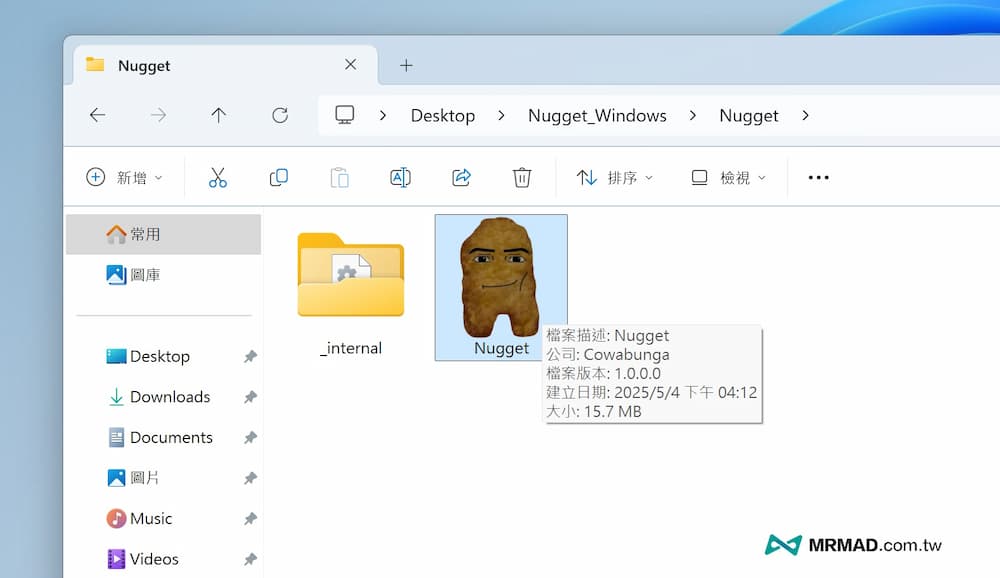Click the Cut scissors icon

pos(218,177)
